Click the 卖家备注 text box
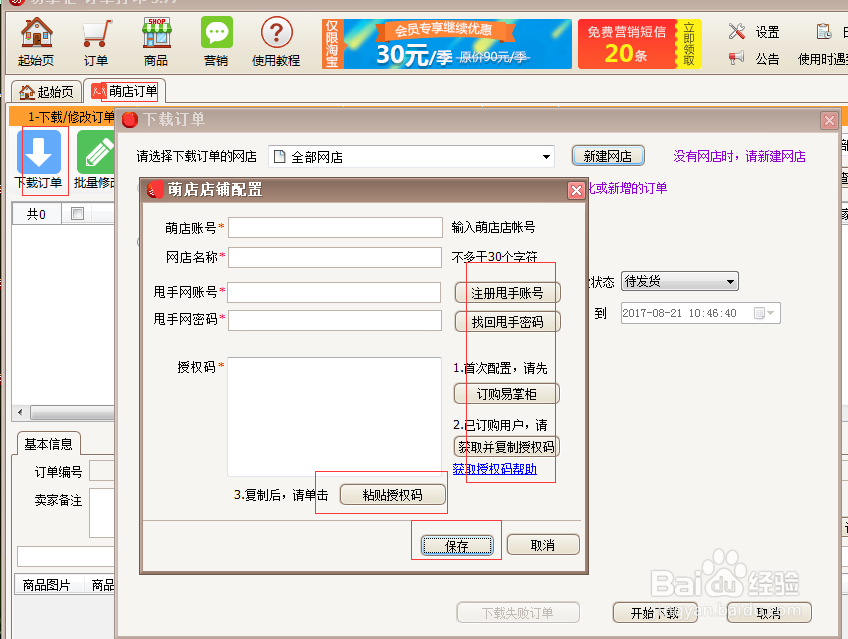 pyautogui.click(x=102, y=512)
